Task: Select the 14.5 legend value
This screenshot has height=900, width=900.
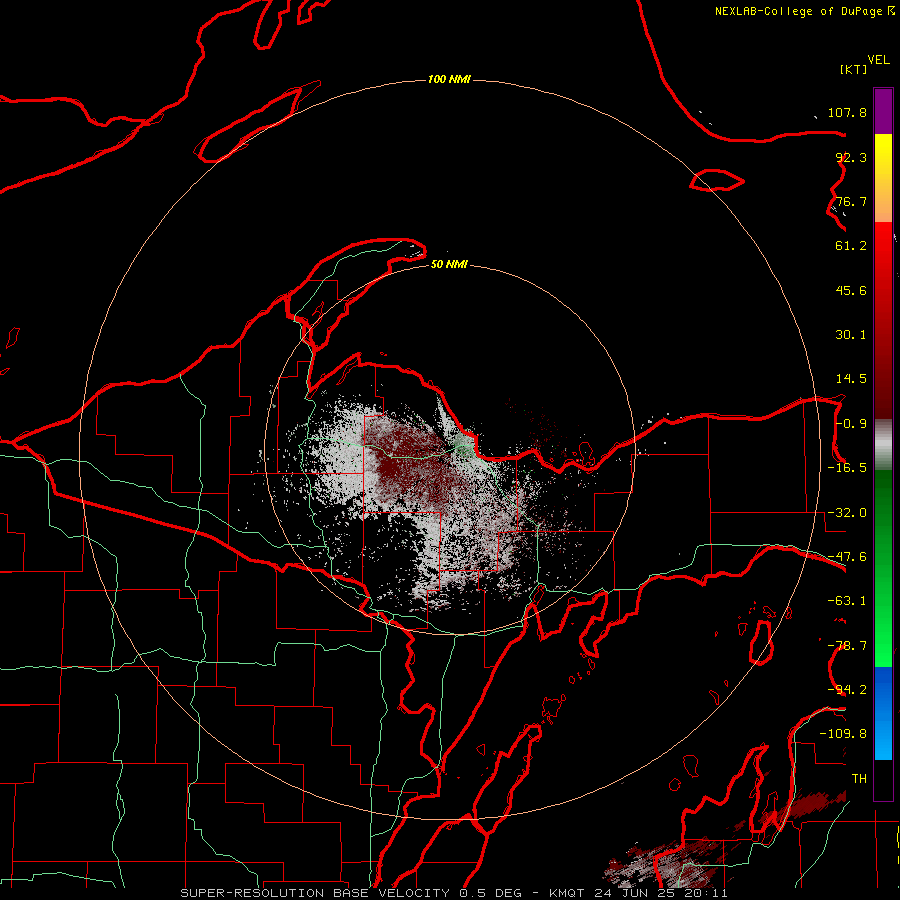Action: pyautogui.click(x=851, y=379)
